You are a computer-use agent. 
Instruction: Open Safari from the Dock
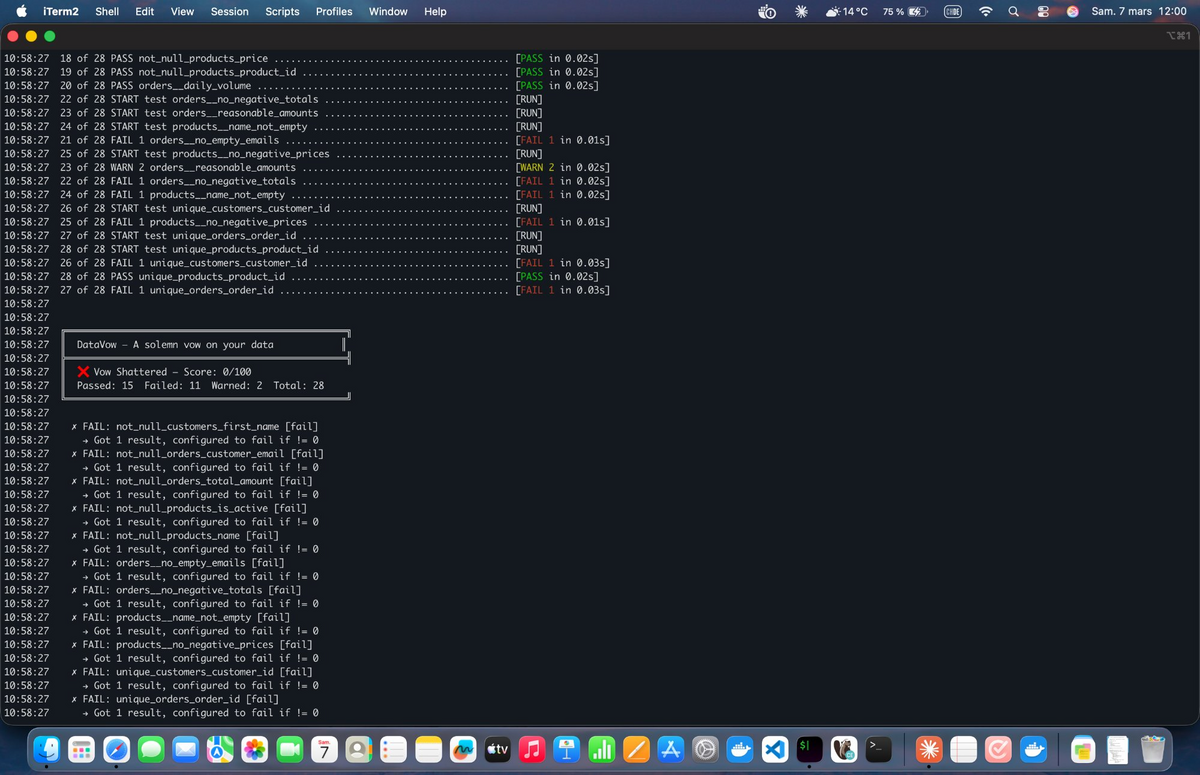116,748
